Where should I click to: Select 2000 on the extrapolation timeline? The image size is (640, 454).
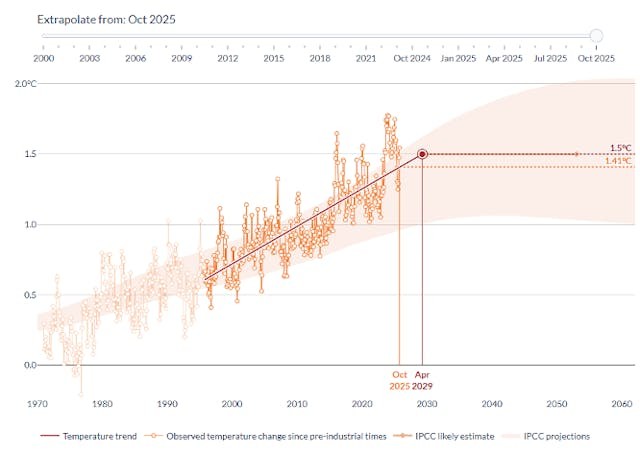[43, 58]
